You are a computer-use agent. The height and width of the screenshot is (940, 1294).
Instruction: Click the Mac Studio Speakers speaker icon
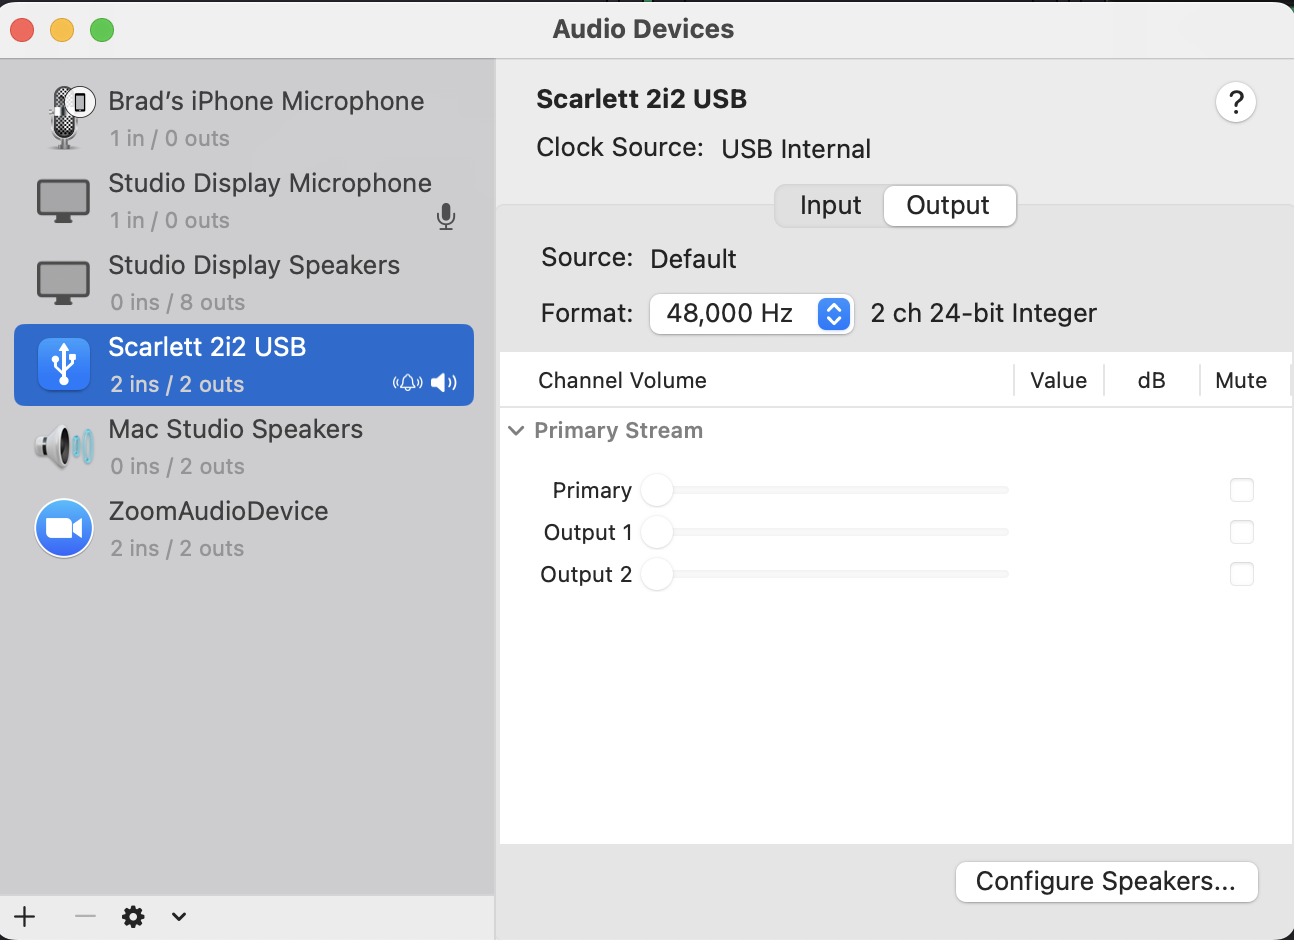point(63,446)
